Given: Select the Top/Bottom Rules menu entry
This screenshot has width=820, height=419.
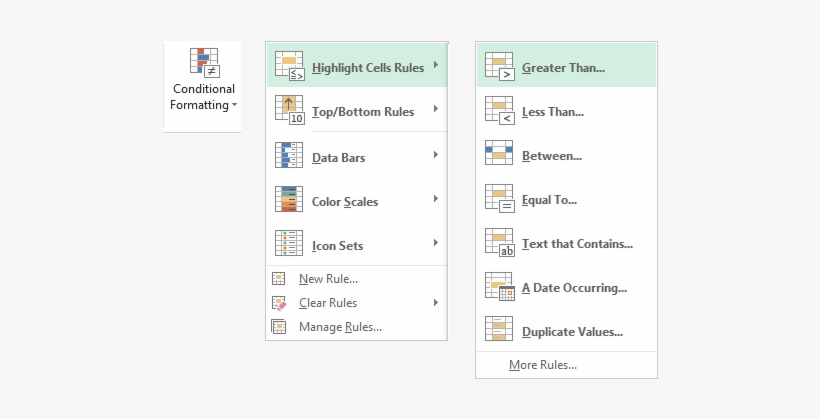Looking at the screenshot, I should [x=357, y=109].
